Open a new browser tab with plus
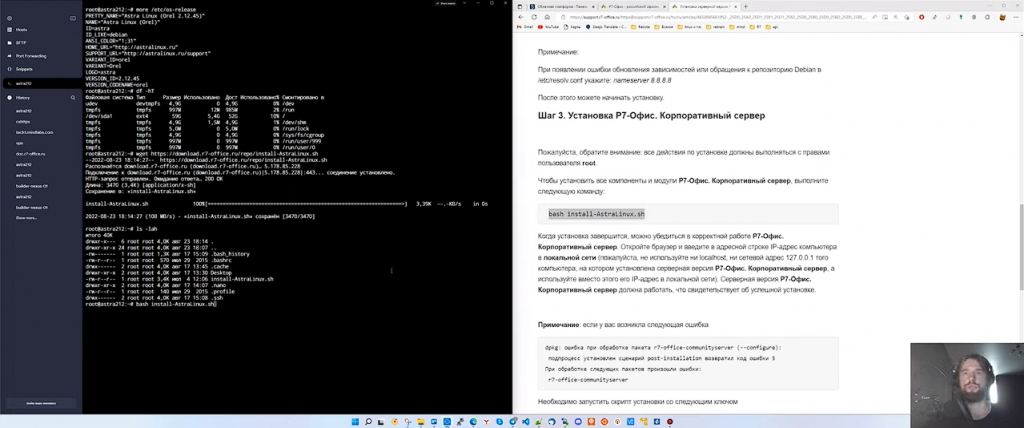 746,6
